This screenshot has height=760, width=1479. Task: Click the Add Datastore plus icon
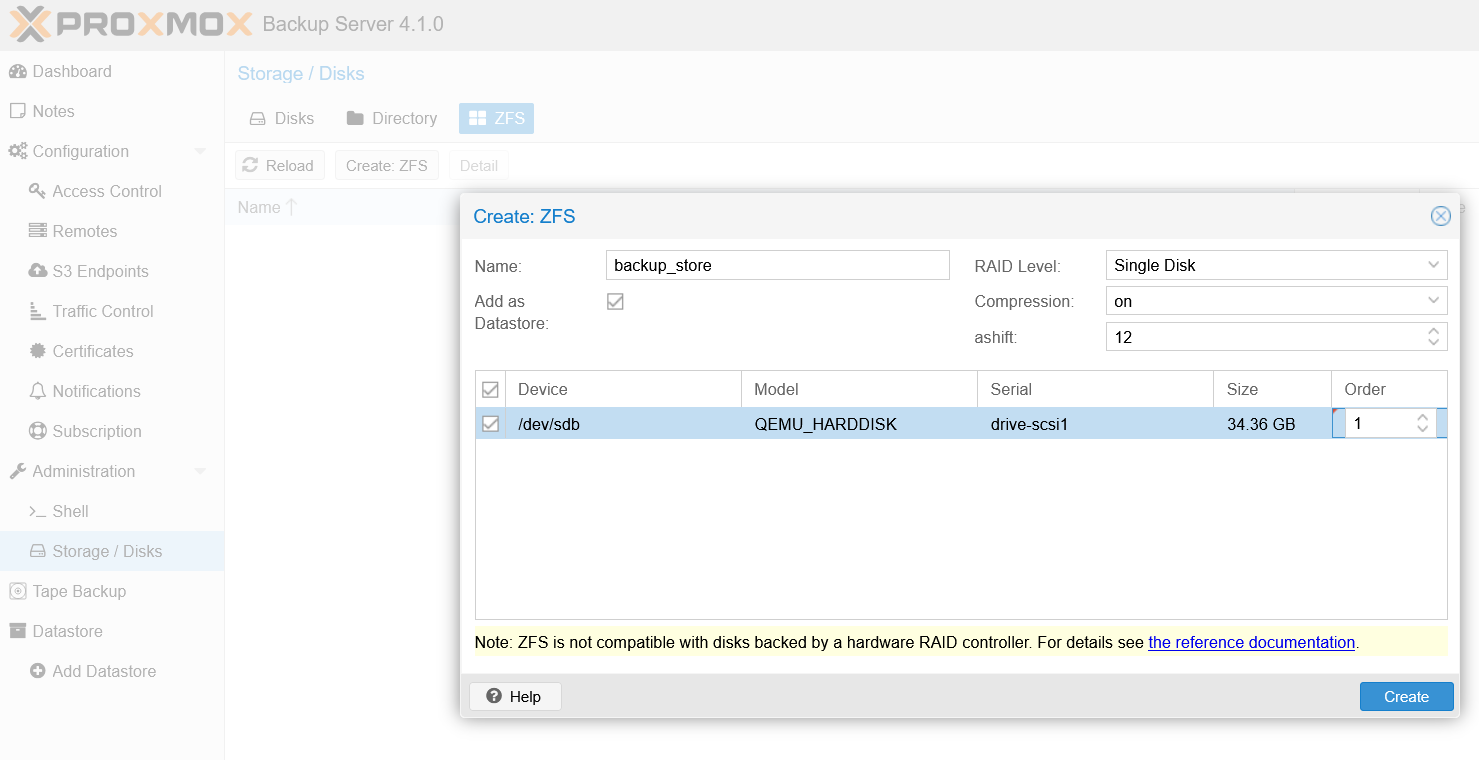37,671
